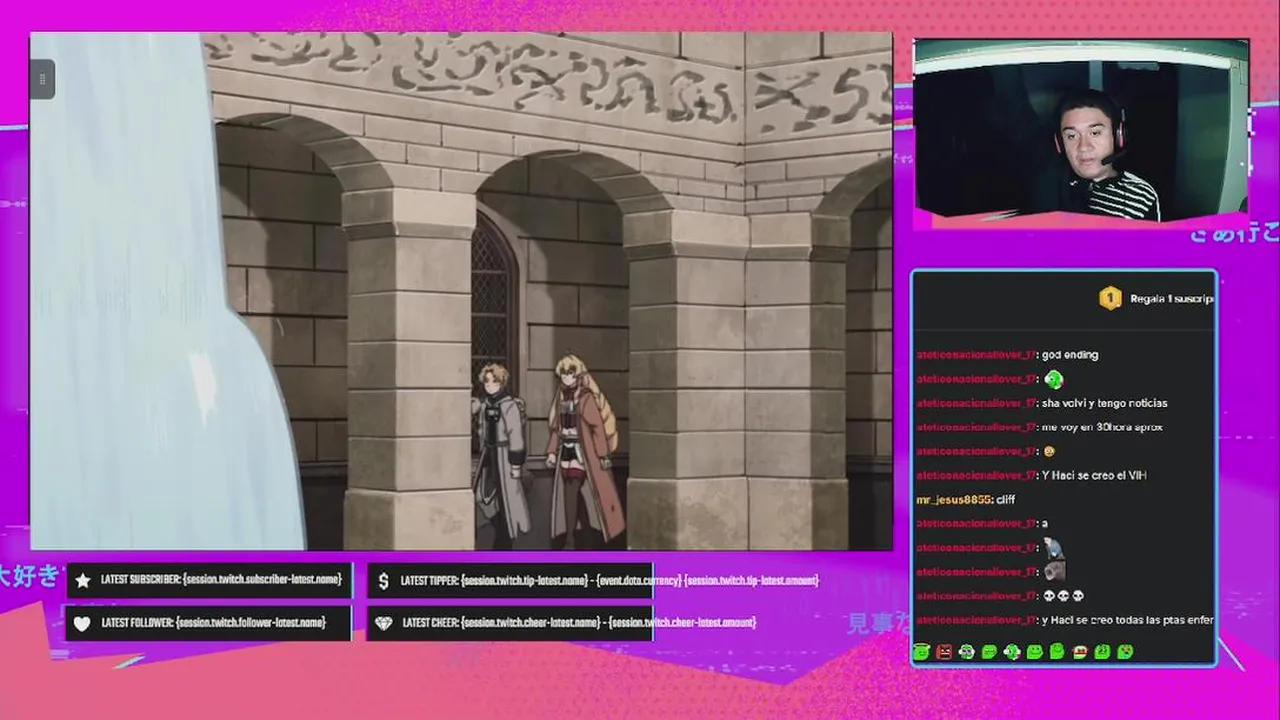Image resolution: width=1280 pixels, height=720 pixels.
Task: Click the three skull emojis in chat
Action: point(1063,596)
